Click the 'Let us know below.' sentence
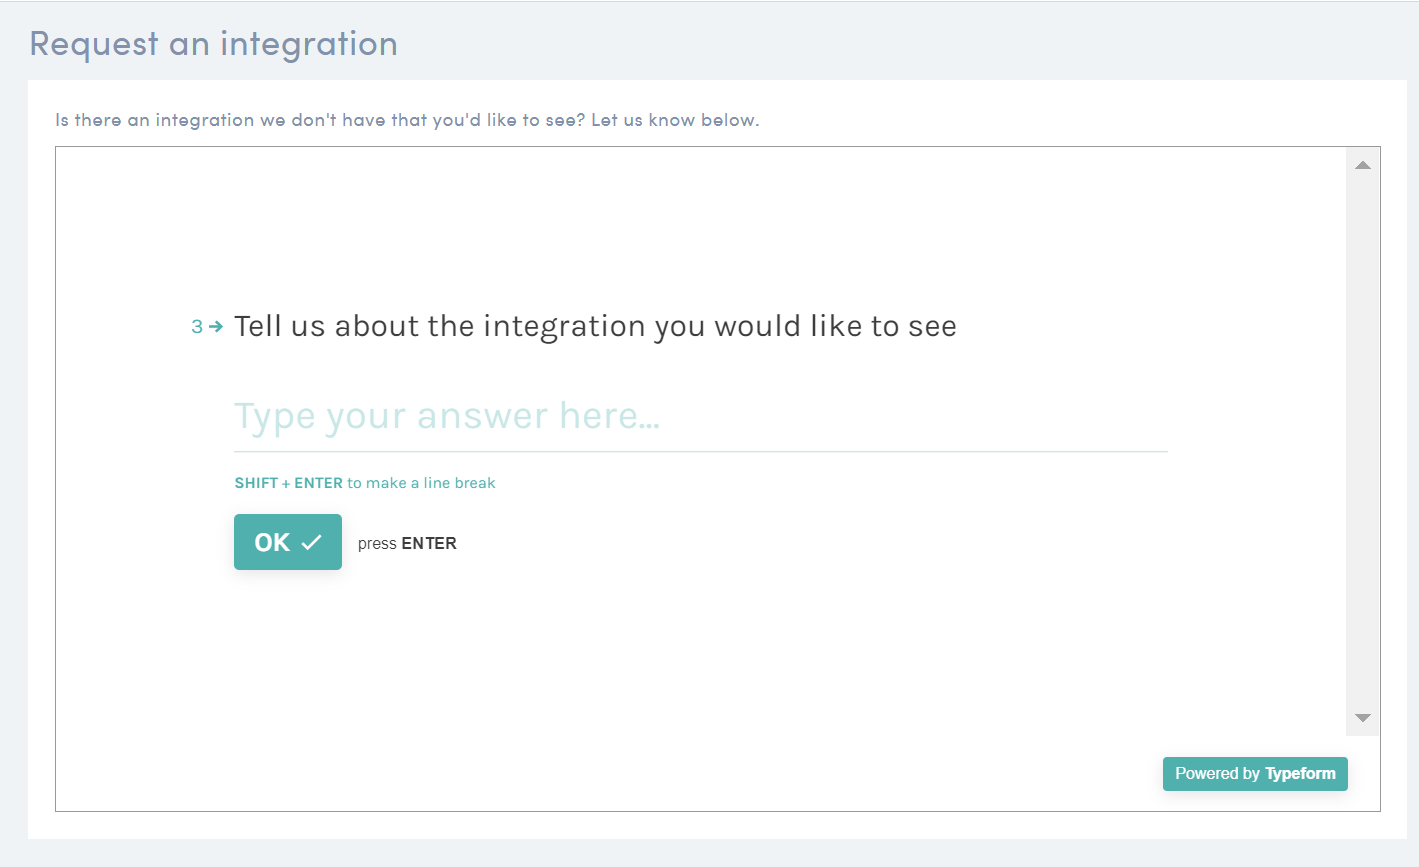Screen dimensions: 1419x867 (675, 120)
